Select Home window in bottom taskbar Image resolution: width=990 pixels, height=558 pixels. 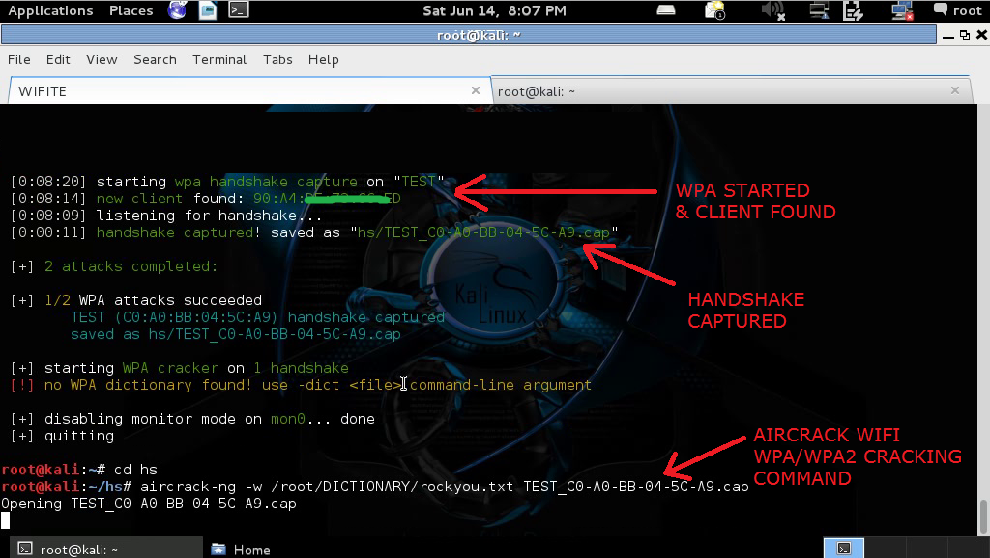pos(241,549)
